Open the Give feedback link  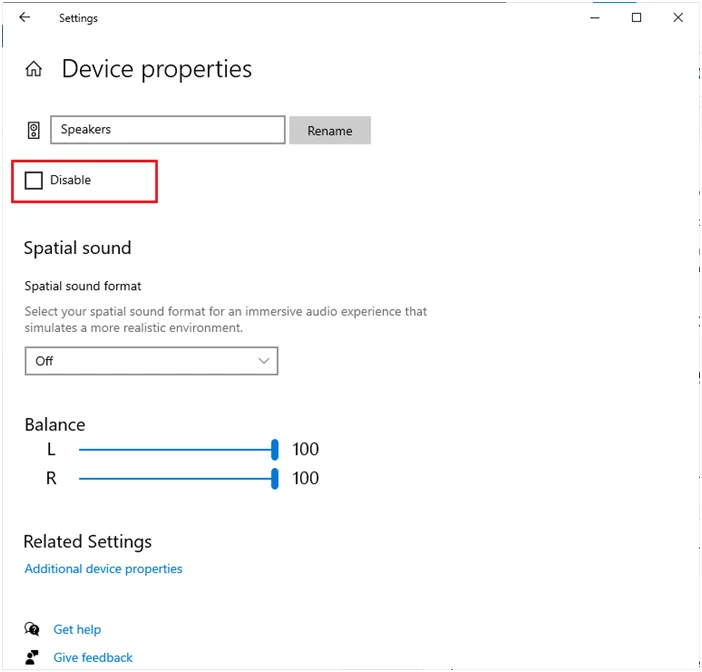(93, 657)
